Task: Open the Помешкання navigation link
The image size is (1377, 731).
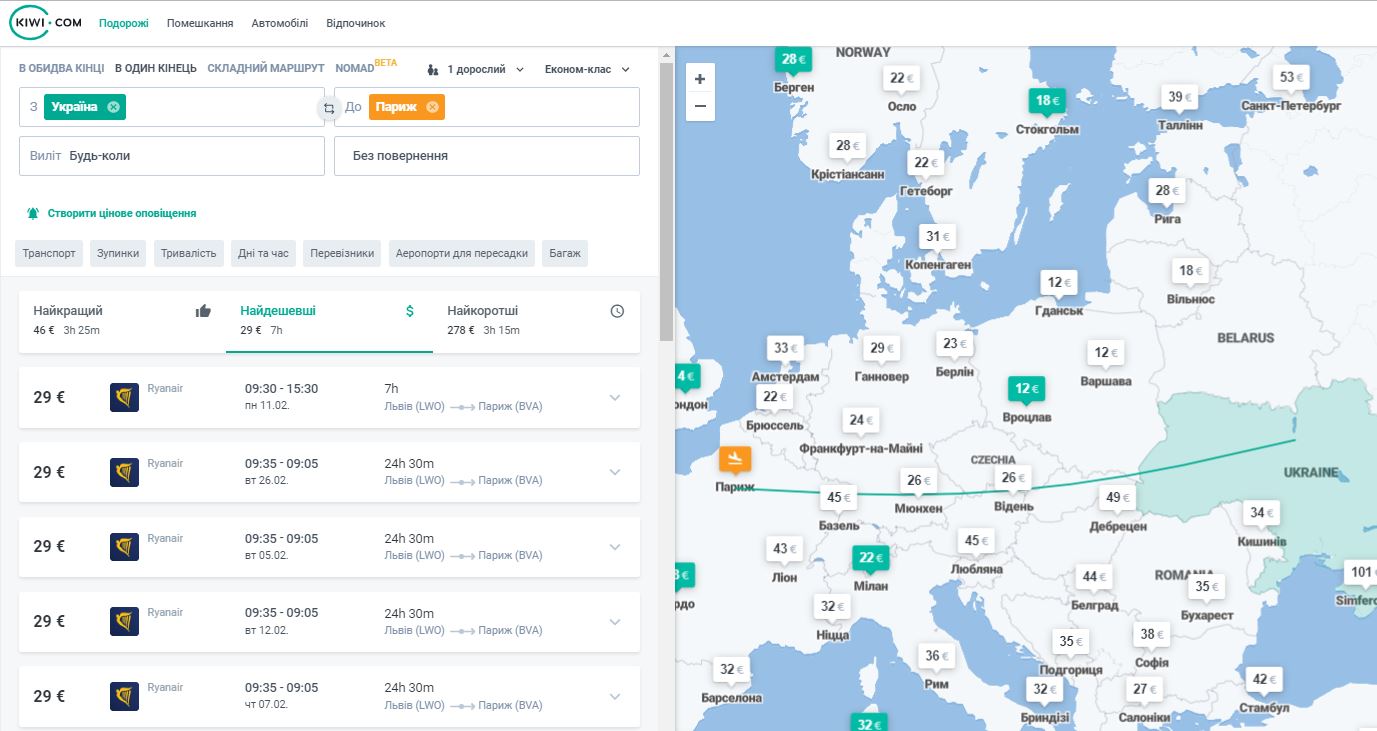Action: tap(200, 23)
